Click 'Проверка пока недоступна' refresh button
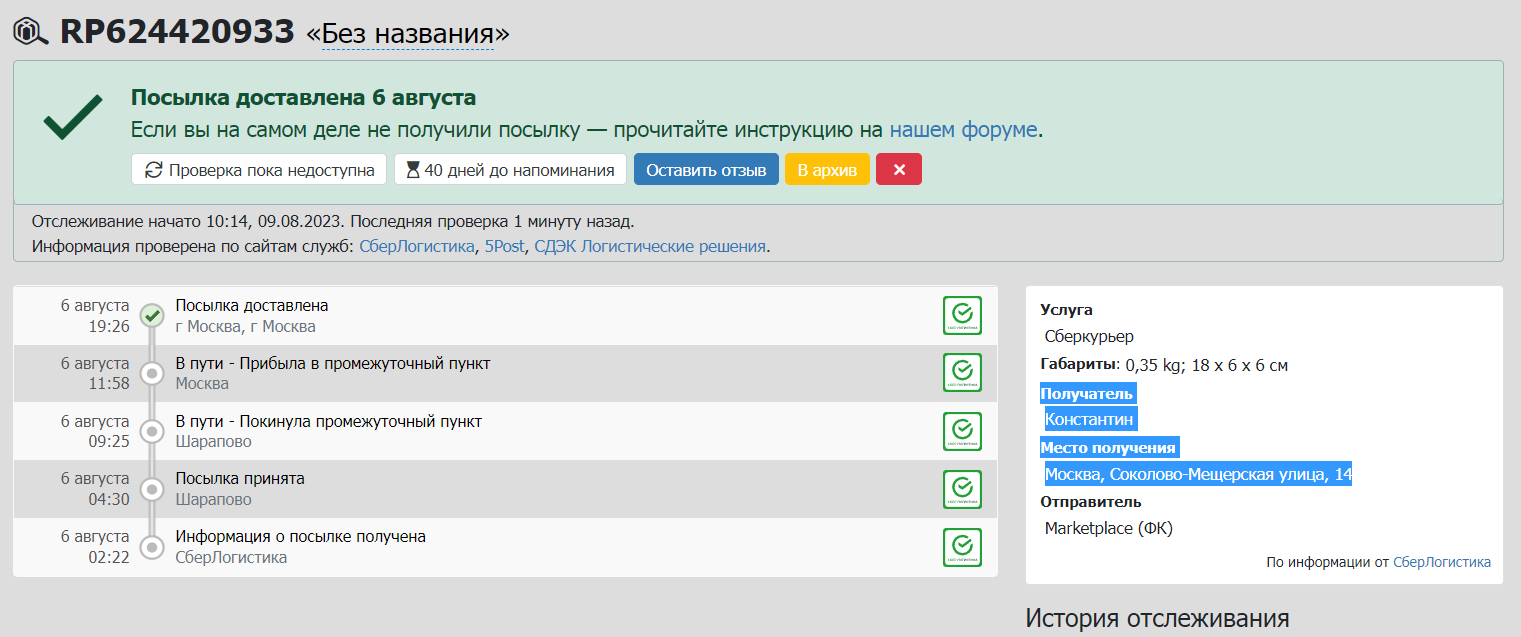The width and height of the screenshot is (1521, 637). point(259,169)
